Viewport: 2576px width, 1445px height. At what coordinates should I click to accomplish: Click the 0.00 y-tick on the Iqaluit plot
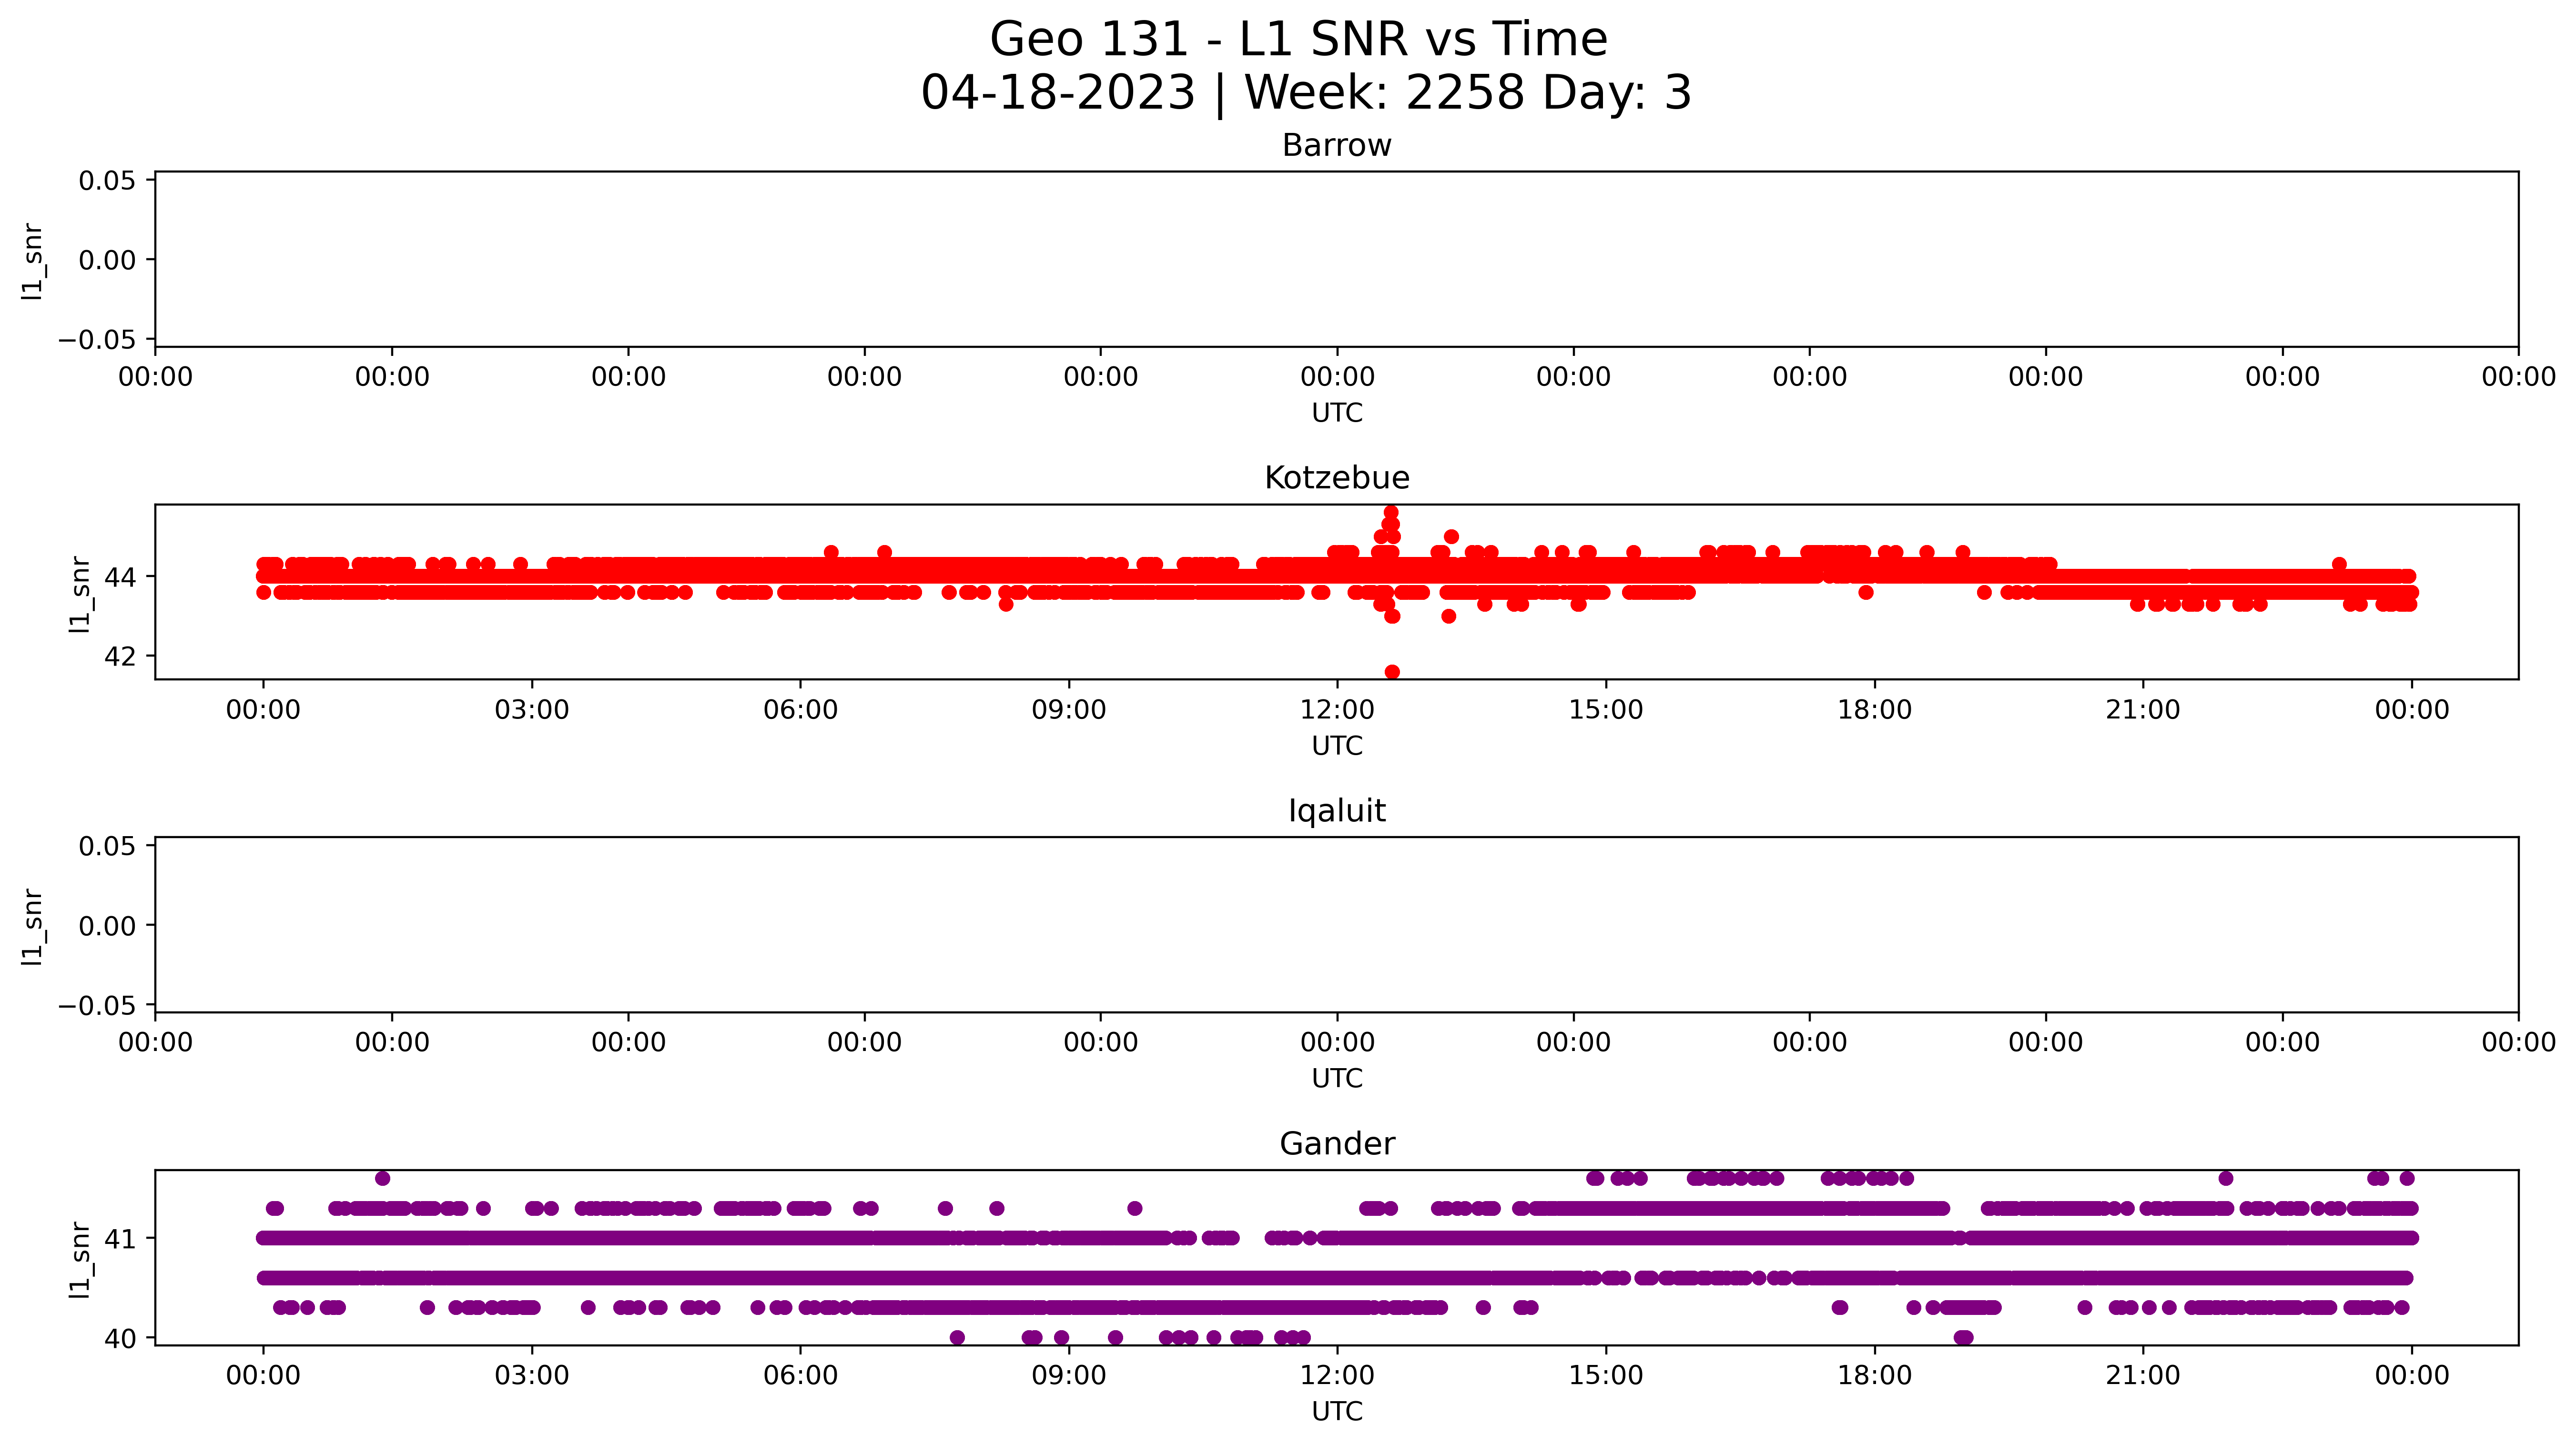[107, 926]
